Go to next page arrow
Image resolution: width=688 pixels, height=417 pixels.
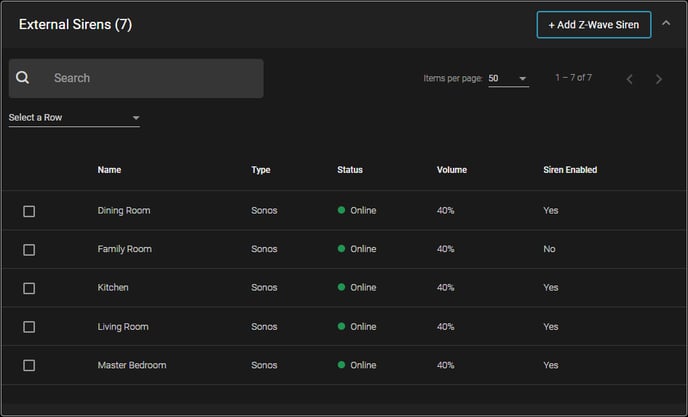tap(659, 79)
